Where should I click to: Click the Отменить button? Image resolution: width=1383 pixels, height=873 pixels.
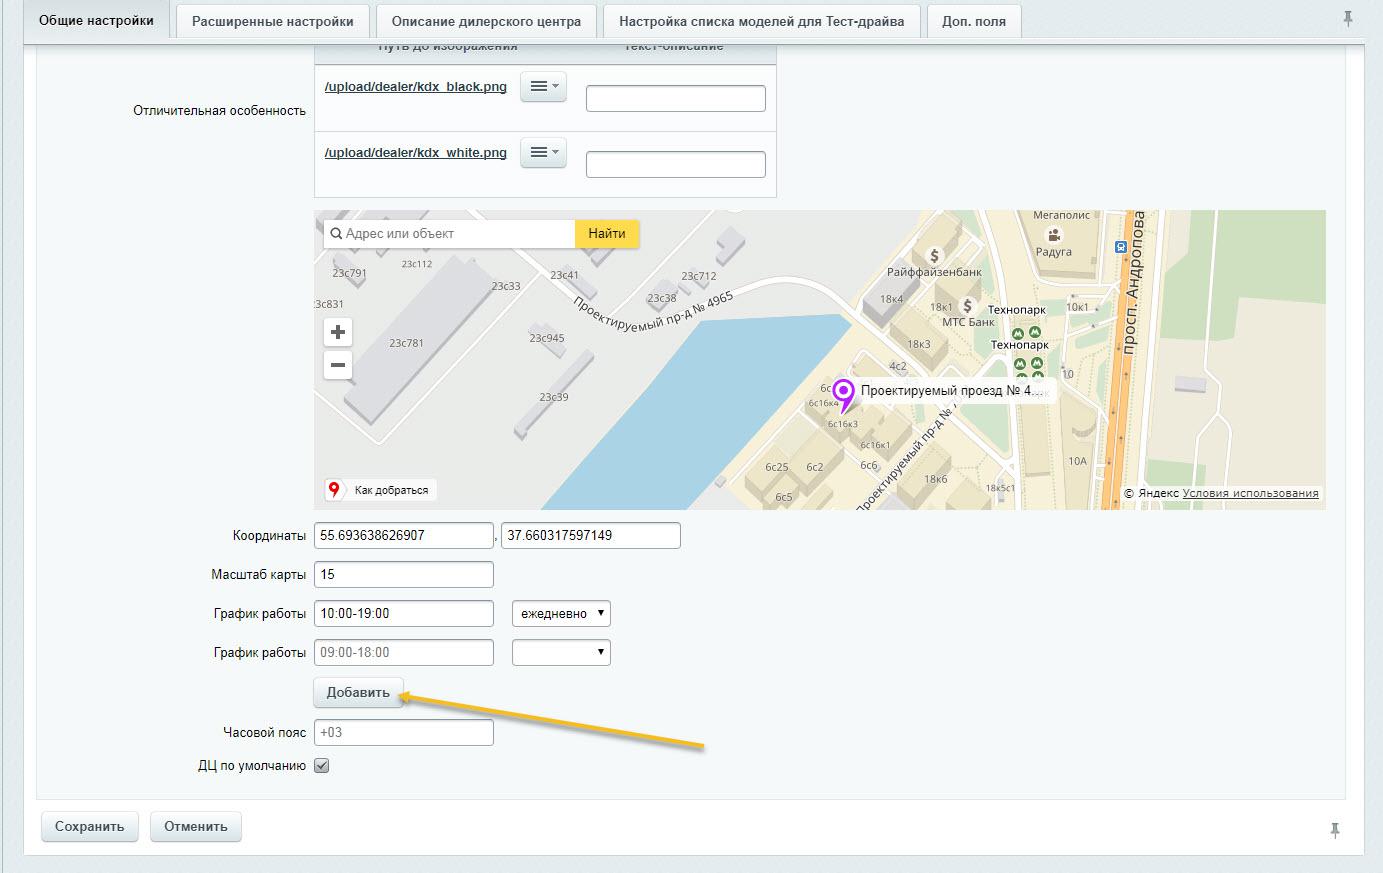click(196, 827)
